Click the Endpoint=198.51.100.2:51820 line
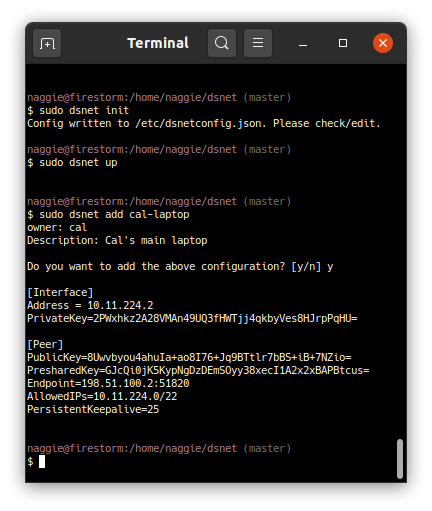The width and height of the screenshot is (432, 511). (108, 383)
